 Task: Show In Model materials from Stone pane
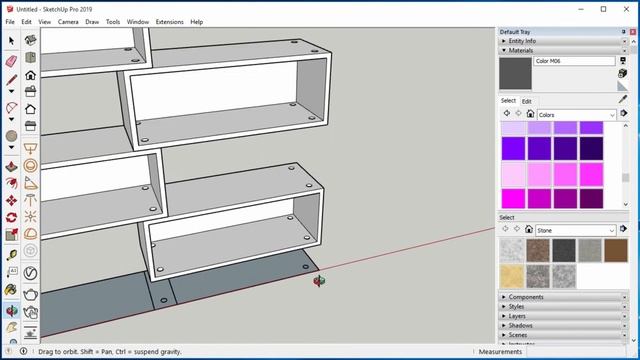point(529,229)
